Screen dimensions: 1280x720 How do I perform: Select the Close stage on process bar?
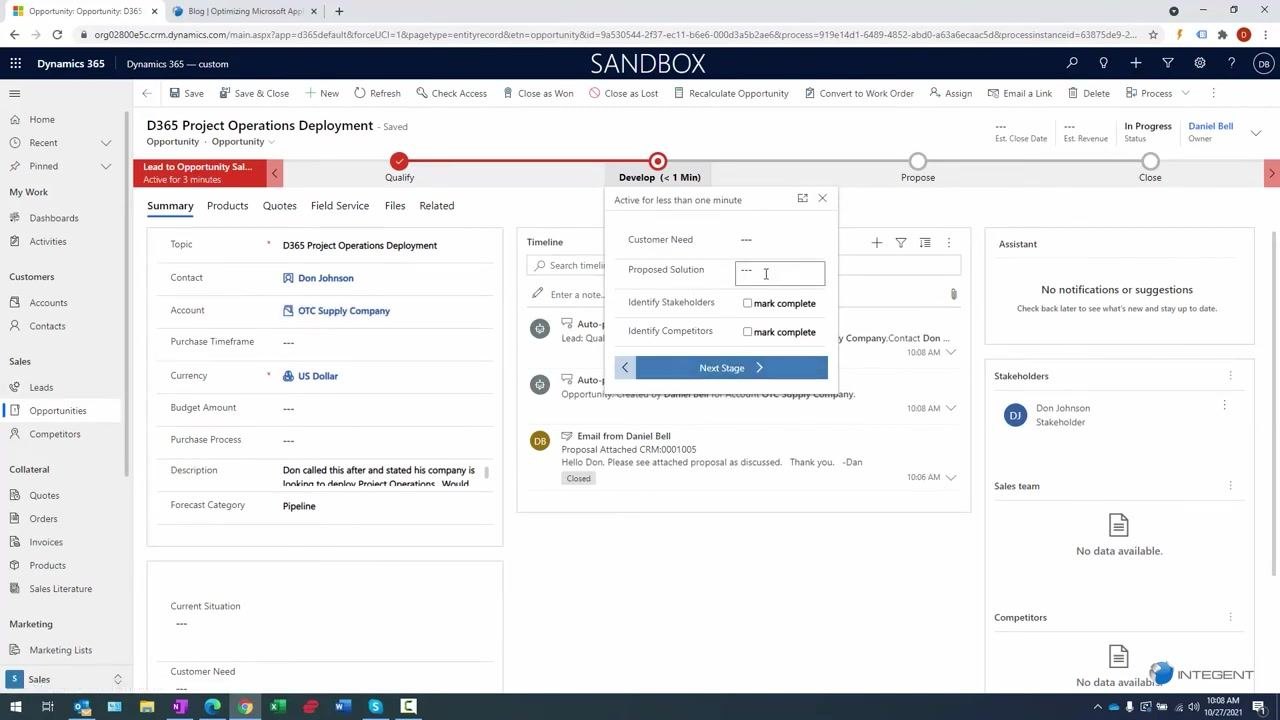tap(1150, 161)
